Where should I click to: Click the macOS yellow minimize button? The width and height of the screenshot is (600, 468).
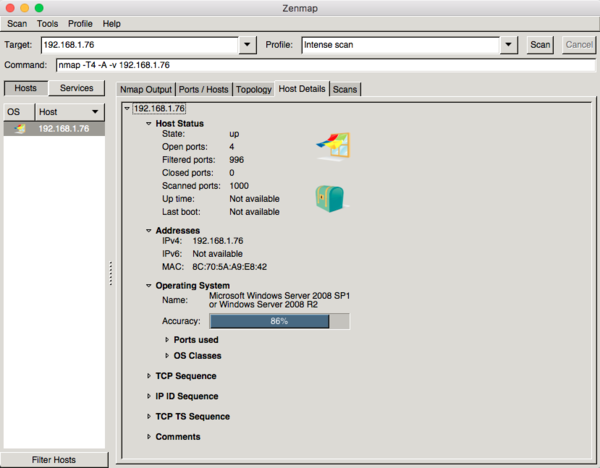click(x=24, y=8)
